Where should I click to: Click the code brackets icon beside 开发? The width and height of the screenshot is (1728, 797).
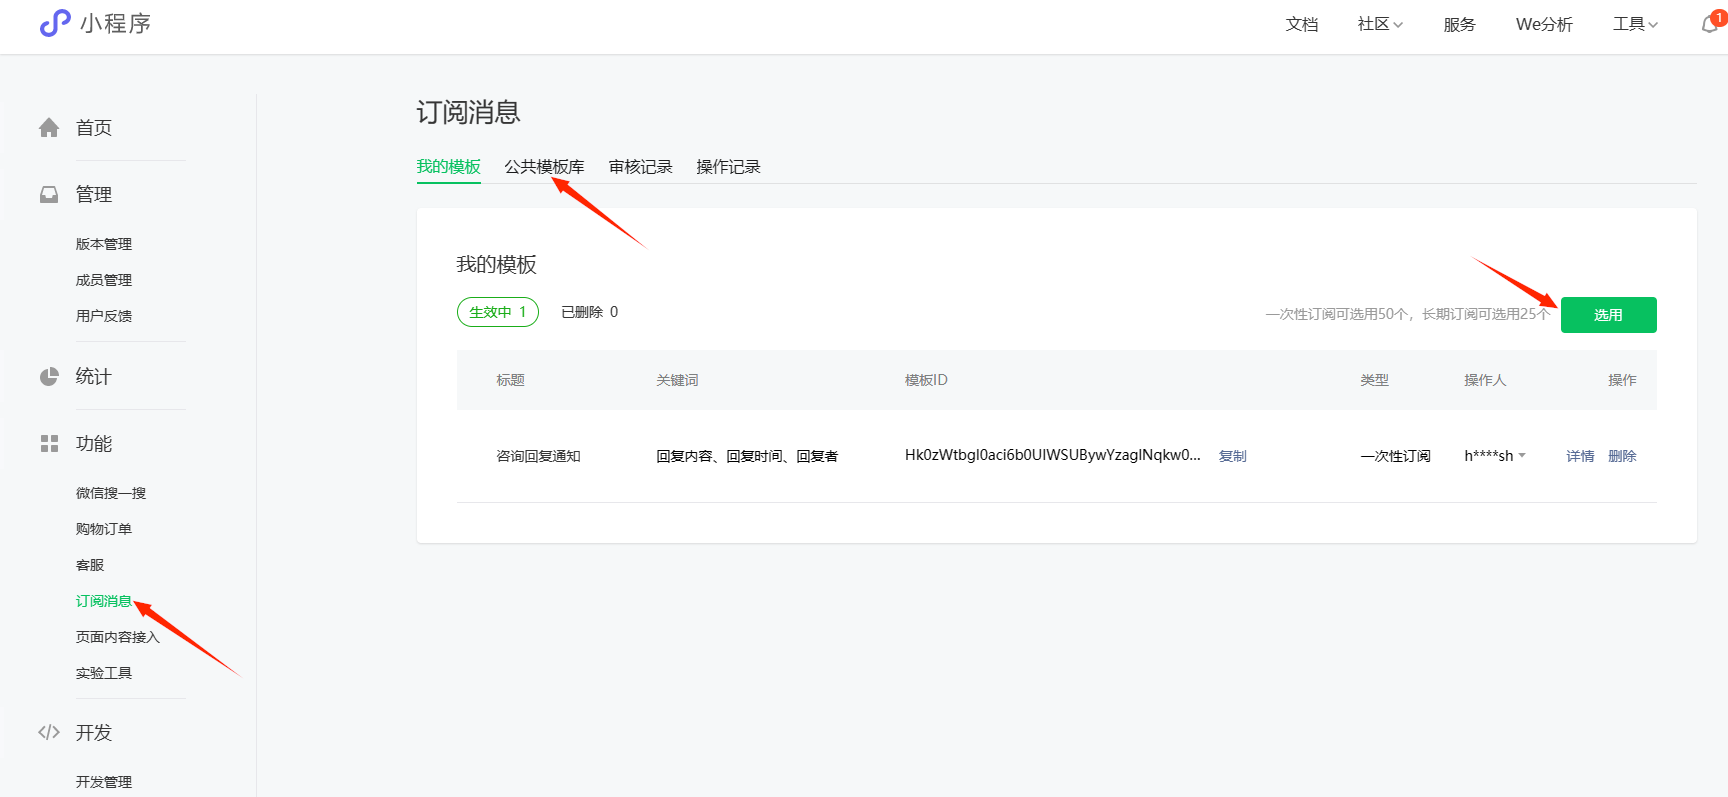[x=49, y=733]
